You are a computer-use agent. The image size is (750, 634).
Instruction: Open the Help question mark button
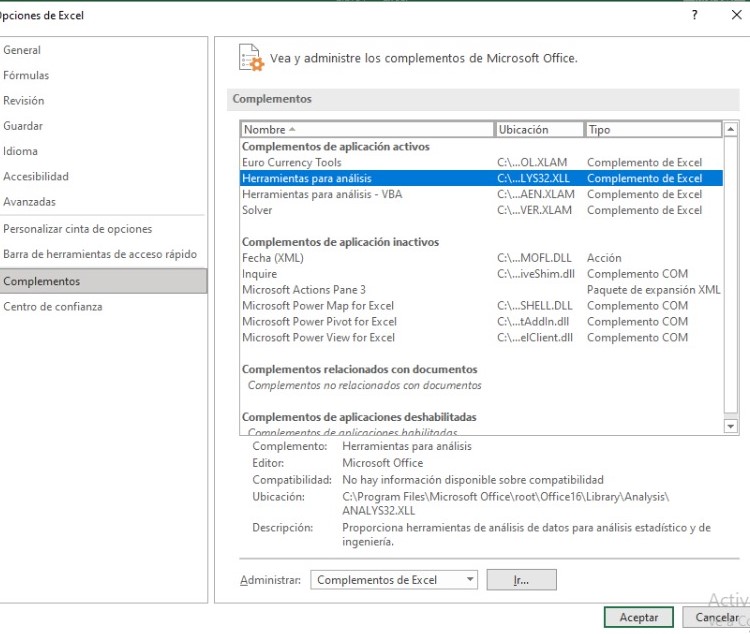click(x=695, y=15)
